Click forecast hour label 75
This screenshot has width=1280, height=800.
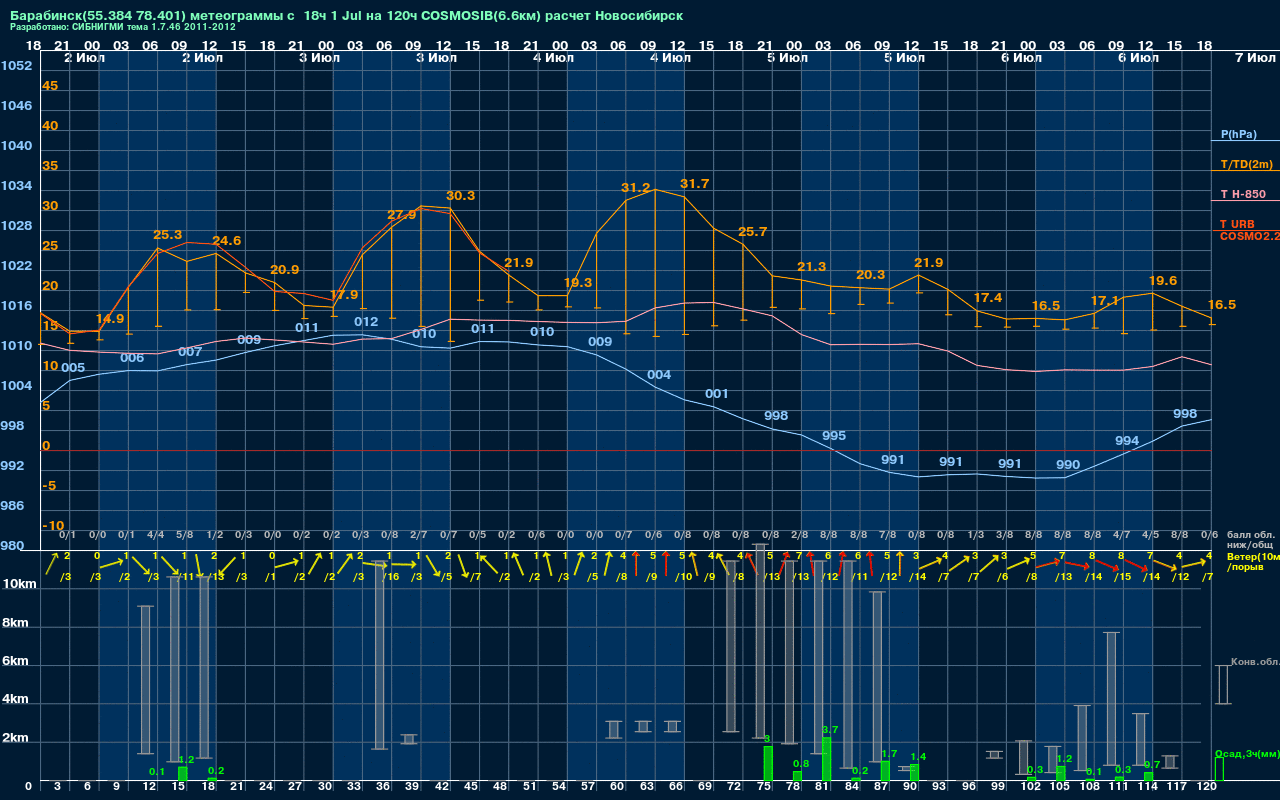click(764, 788)
